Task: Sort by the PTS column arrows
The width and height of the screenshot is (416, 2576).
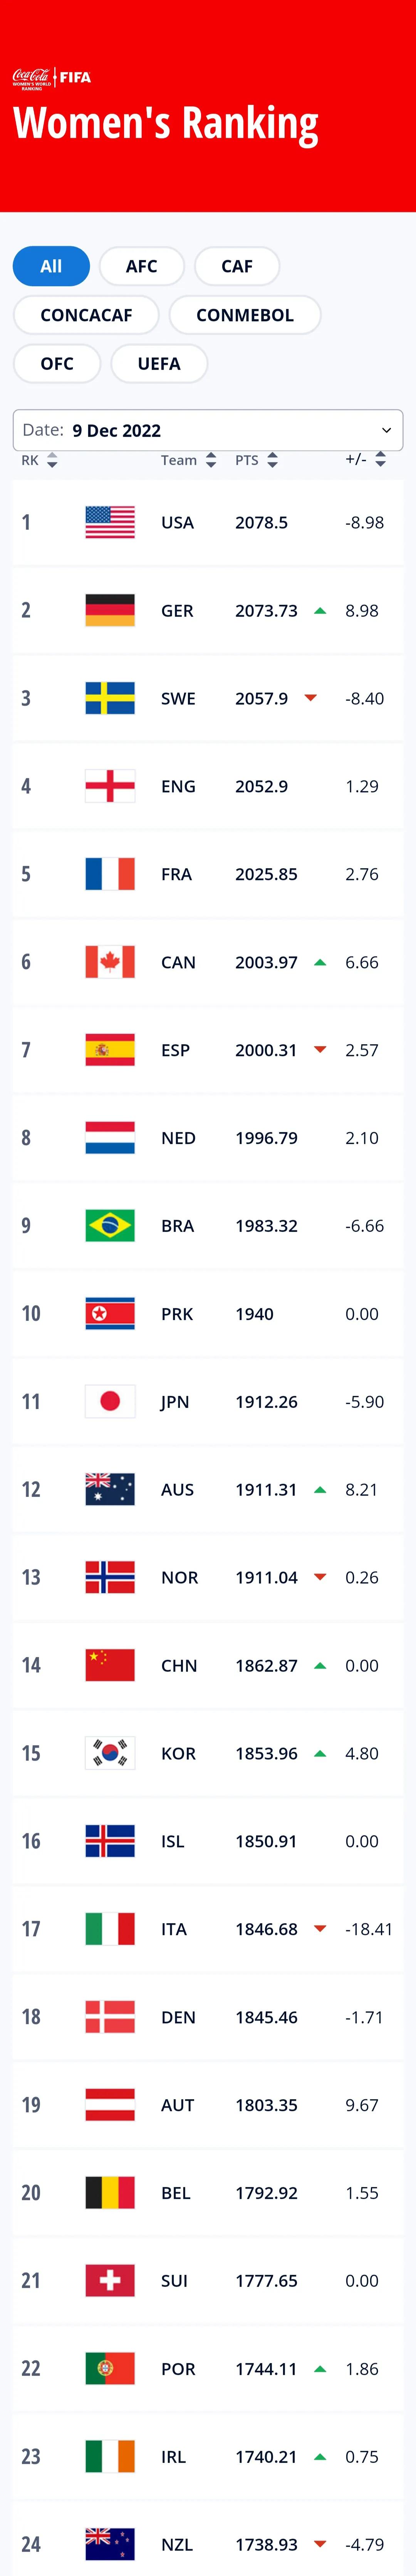Action: pos(272,460)
